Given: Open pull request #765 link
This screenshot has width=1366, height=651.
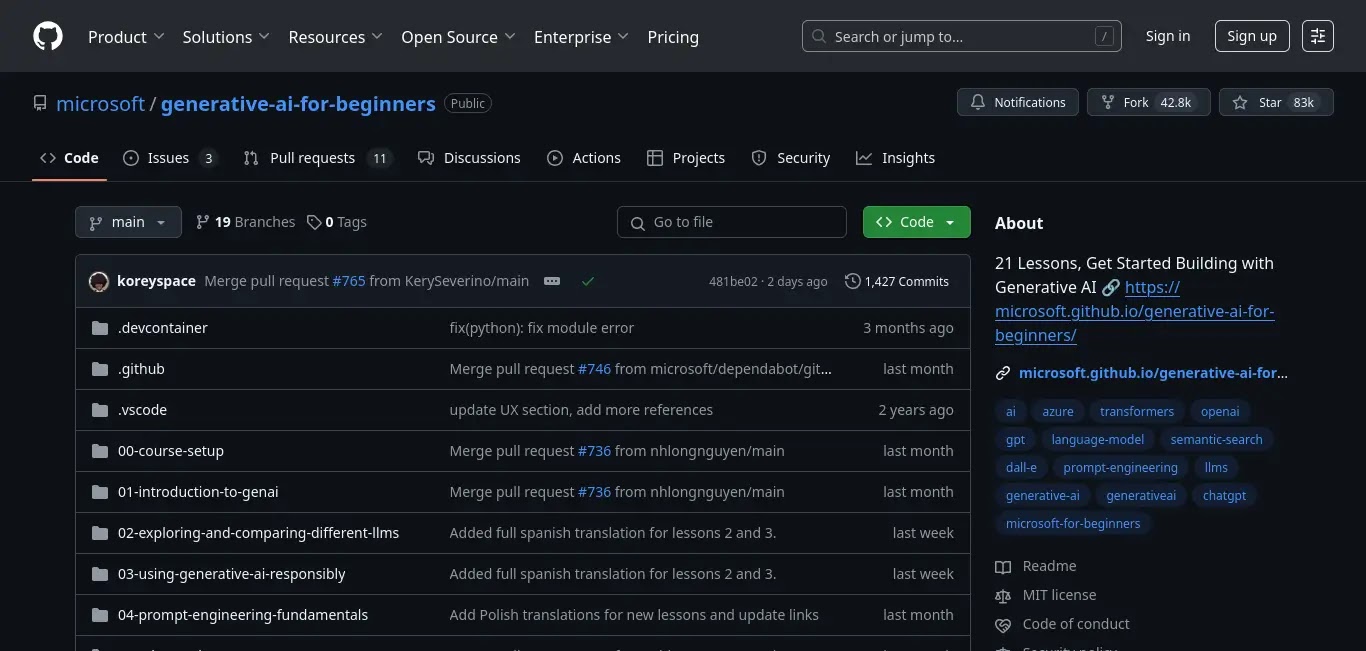Looking at the screenshot, I should tap(349, 281).
